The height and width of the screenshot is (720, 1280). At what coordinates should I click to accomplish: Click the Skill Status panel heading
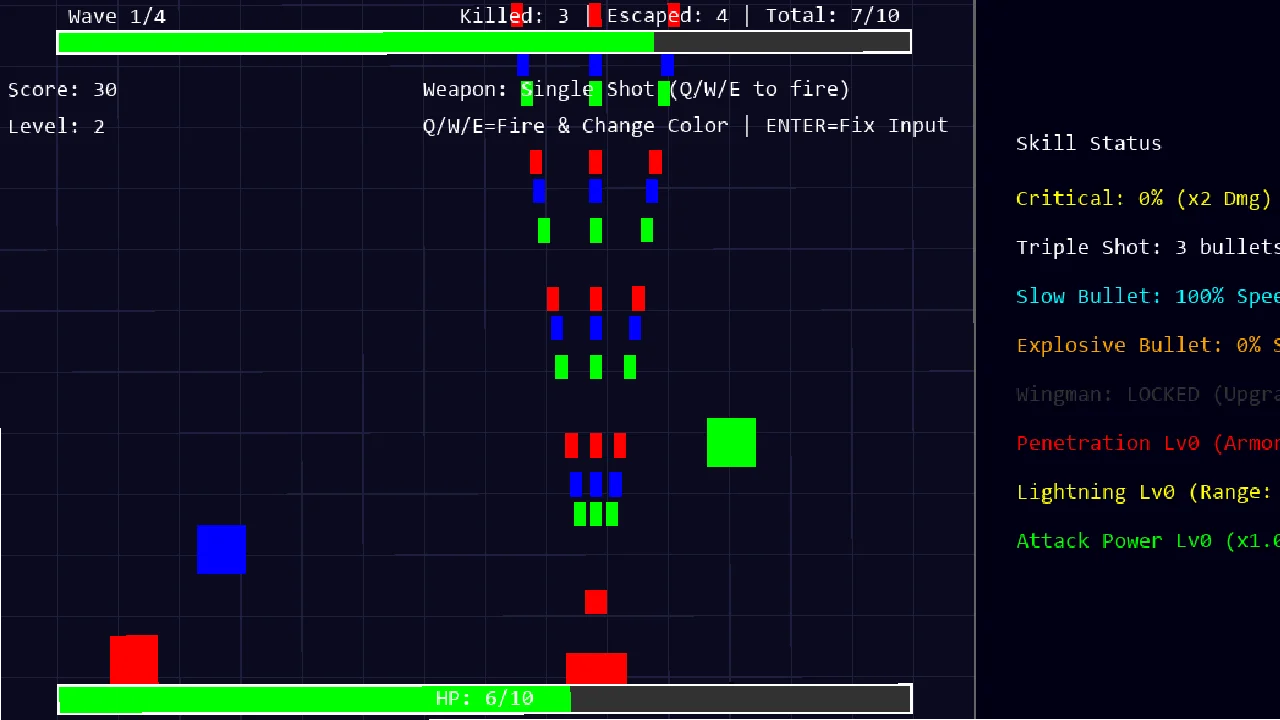1088,143
